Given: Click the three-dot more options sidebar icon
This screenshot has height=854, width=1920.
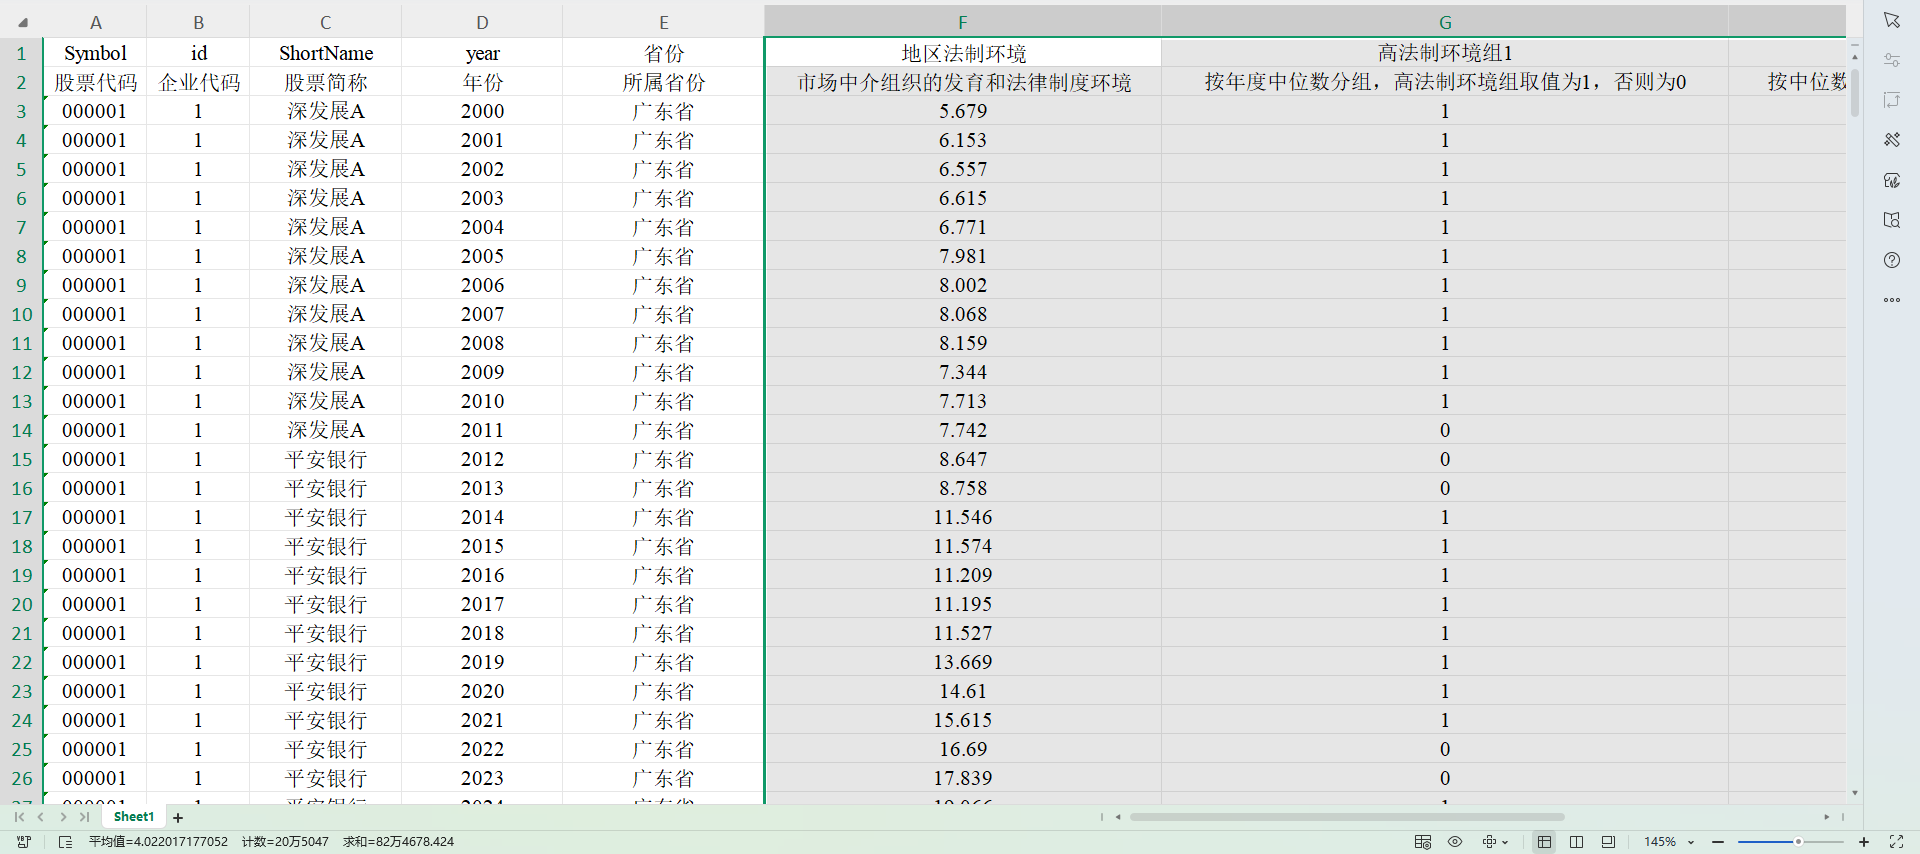Looking at the screenshot, I should [x=1891, y=300].
